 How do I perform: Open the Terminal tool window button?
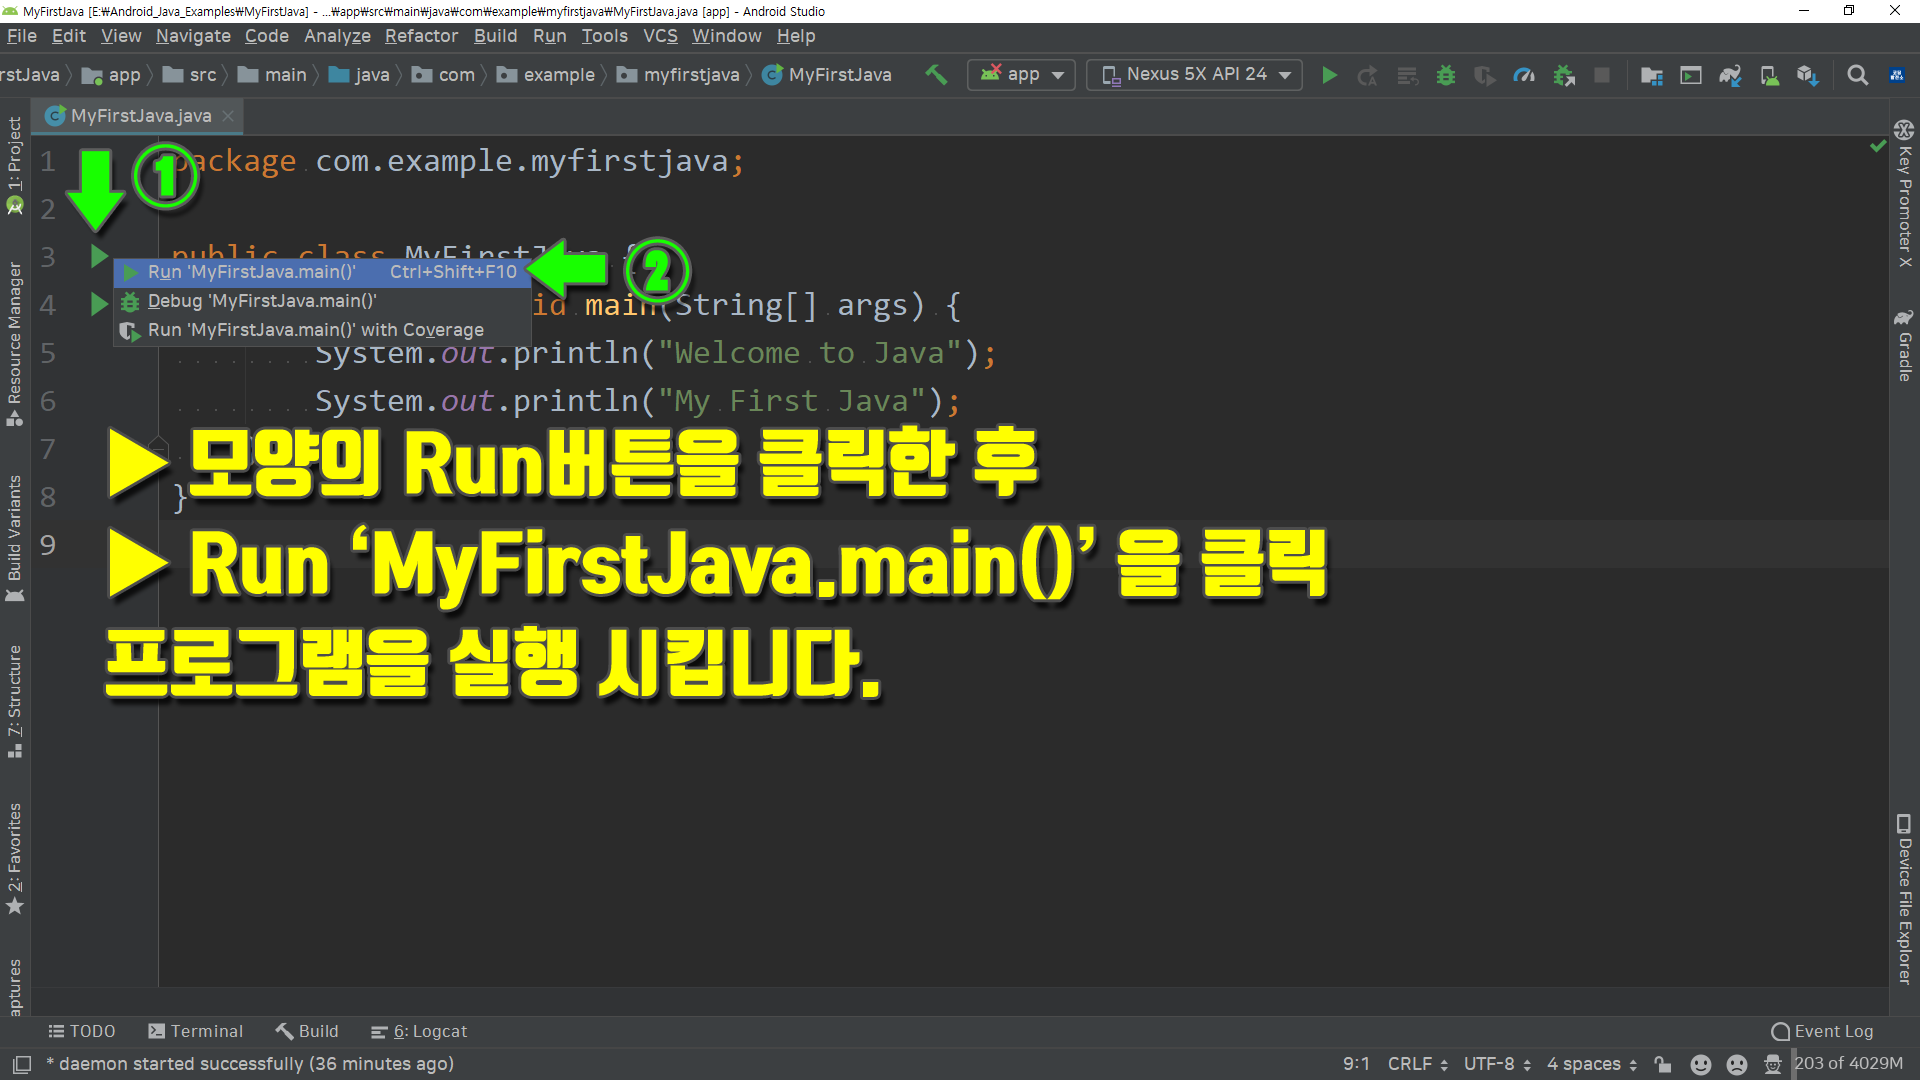pyautogui.click(x=195, y=1031)
